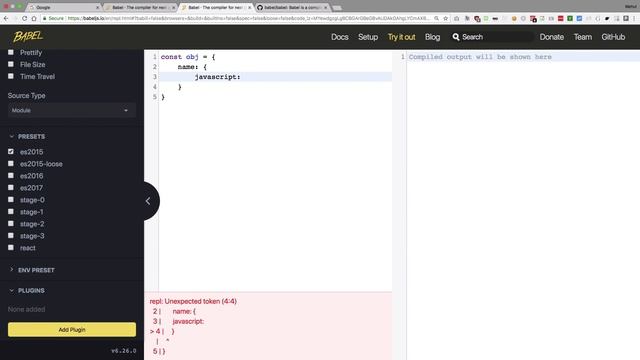Toggle the Prettify checkbox
Viewport: 640px width, 360px height.
coord(11,52)
